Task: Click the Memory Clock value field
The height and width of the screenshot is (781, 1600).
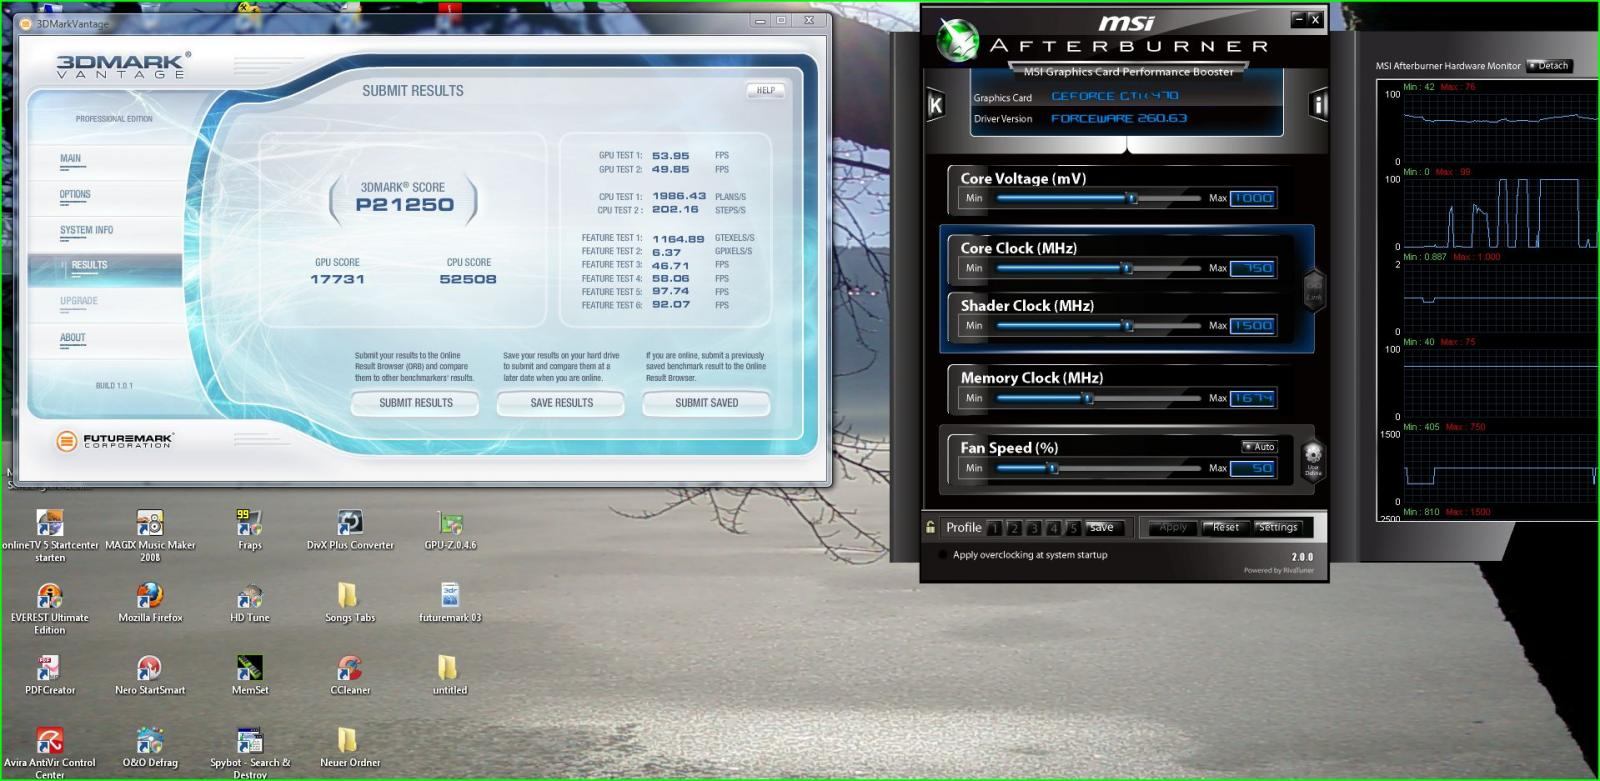Action: pos(1253,398)
